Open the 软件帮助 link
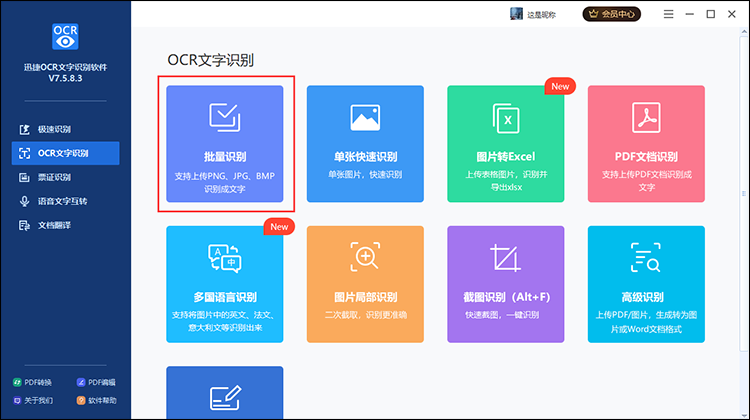 tap(97, 400)
